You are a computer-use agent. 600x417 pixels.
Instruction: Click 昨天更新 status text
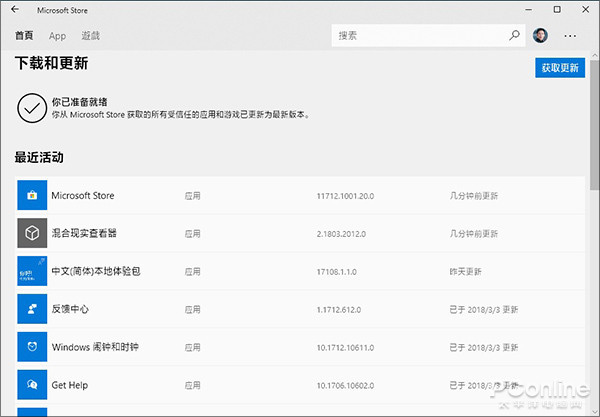(465, 272)
